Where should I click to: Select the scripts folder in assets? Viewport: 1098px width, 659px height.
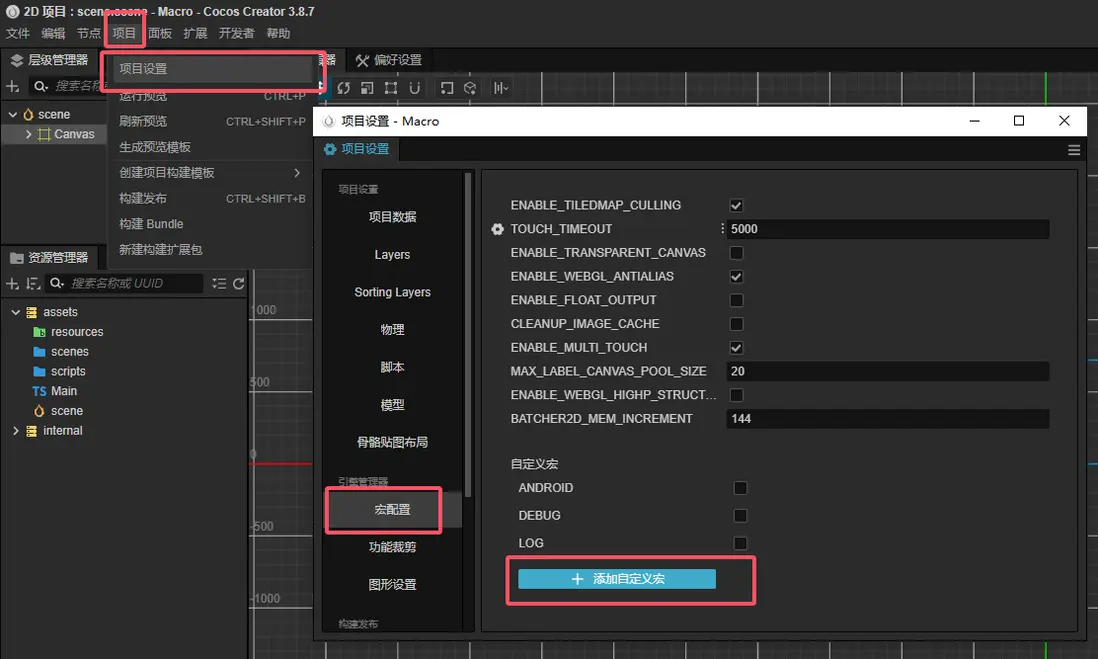[x=60, y=371]
